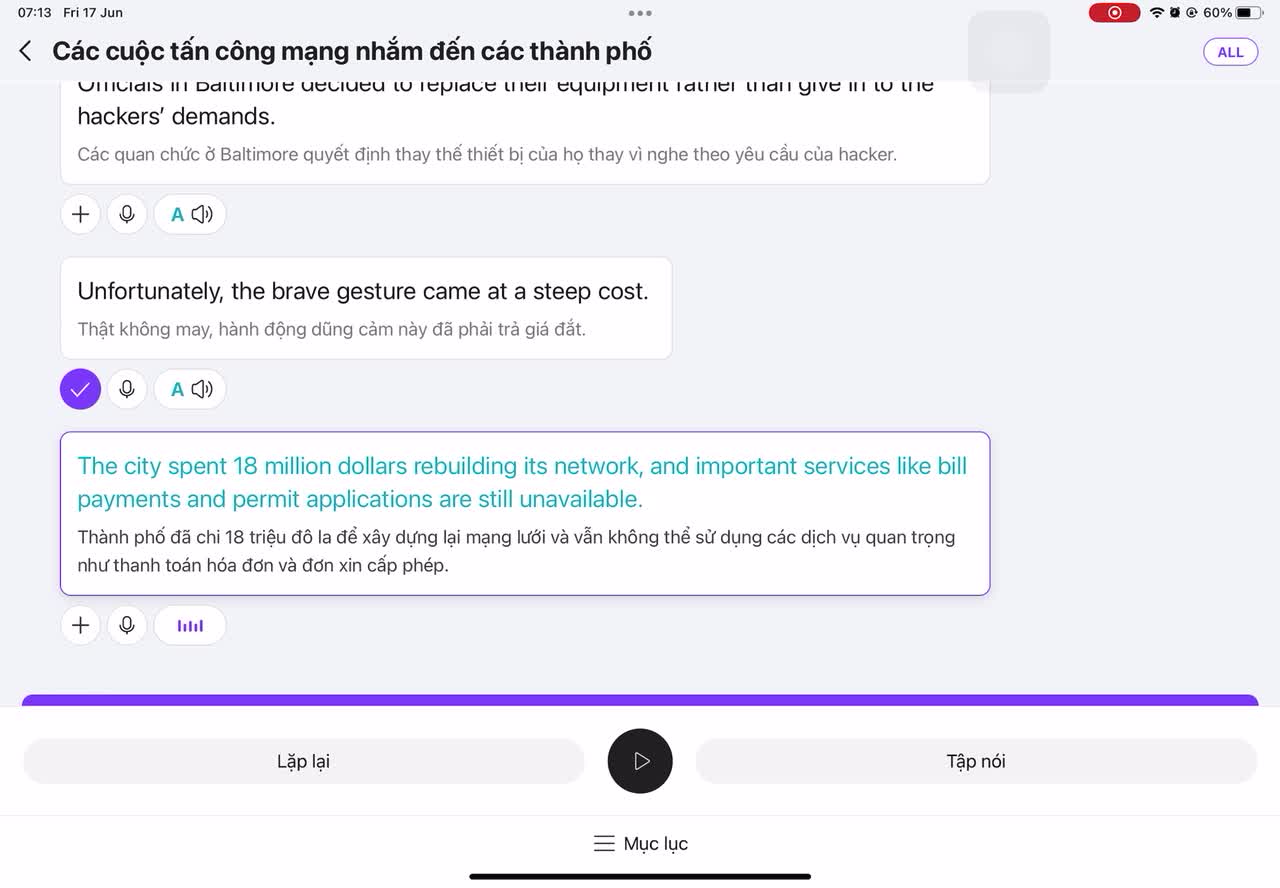Open the three-dot multitasking menu at top
This screenshot has width=1280, height=888.
point(640,13)
